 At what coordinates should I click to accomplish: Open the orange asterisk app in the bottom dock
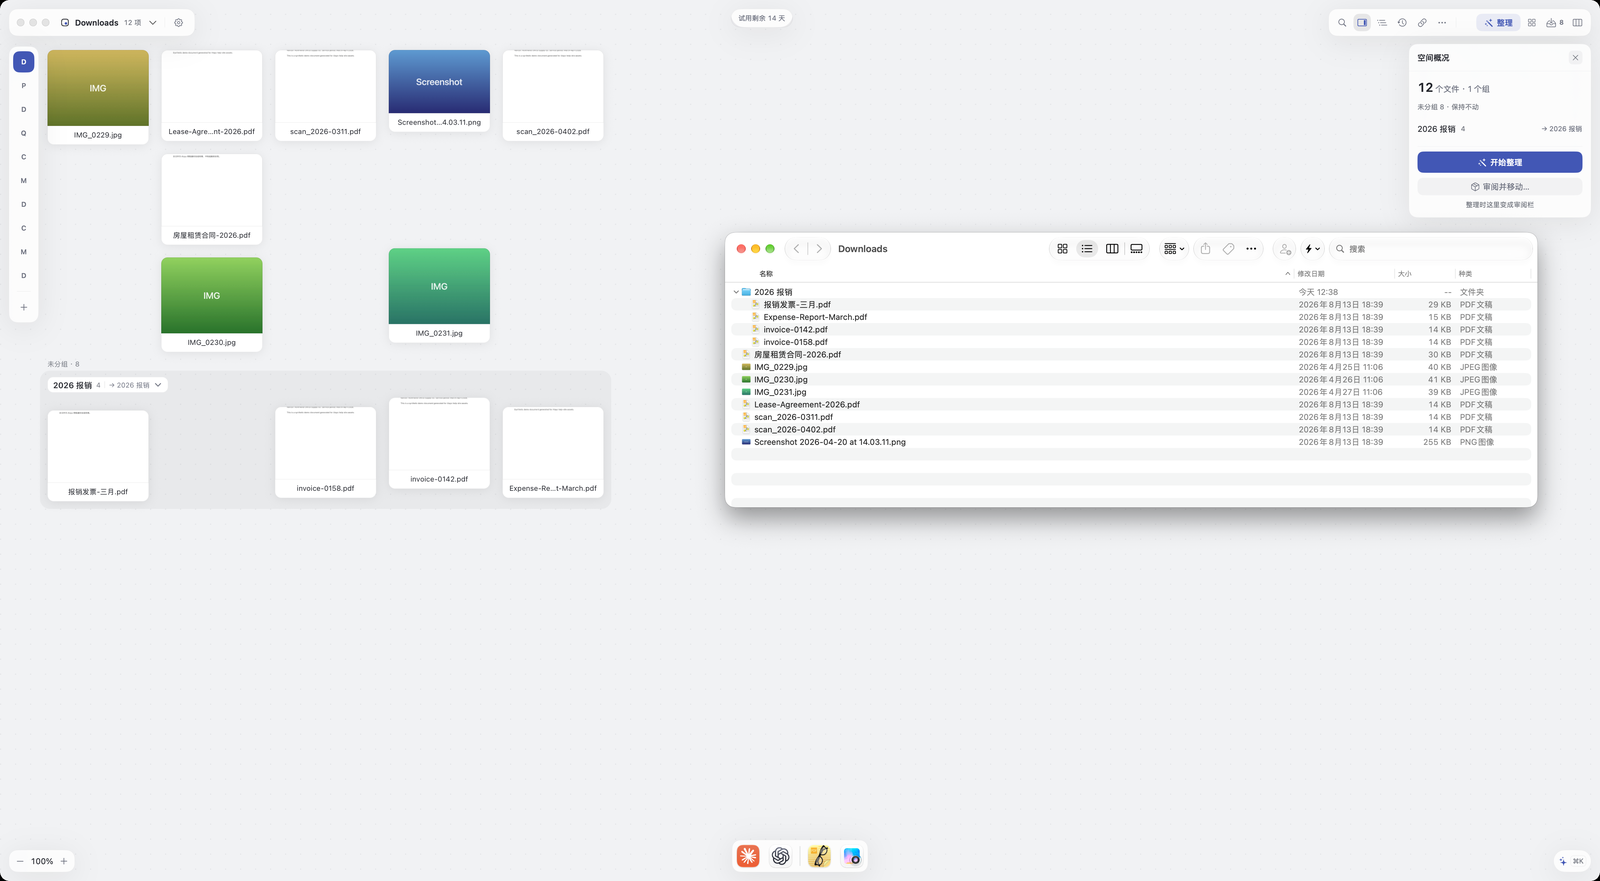click(748, 856)
